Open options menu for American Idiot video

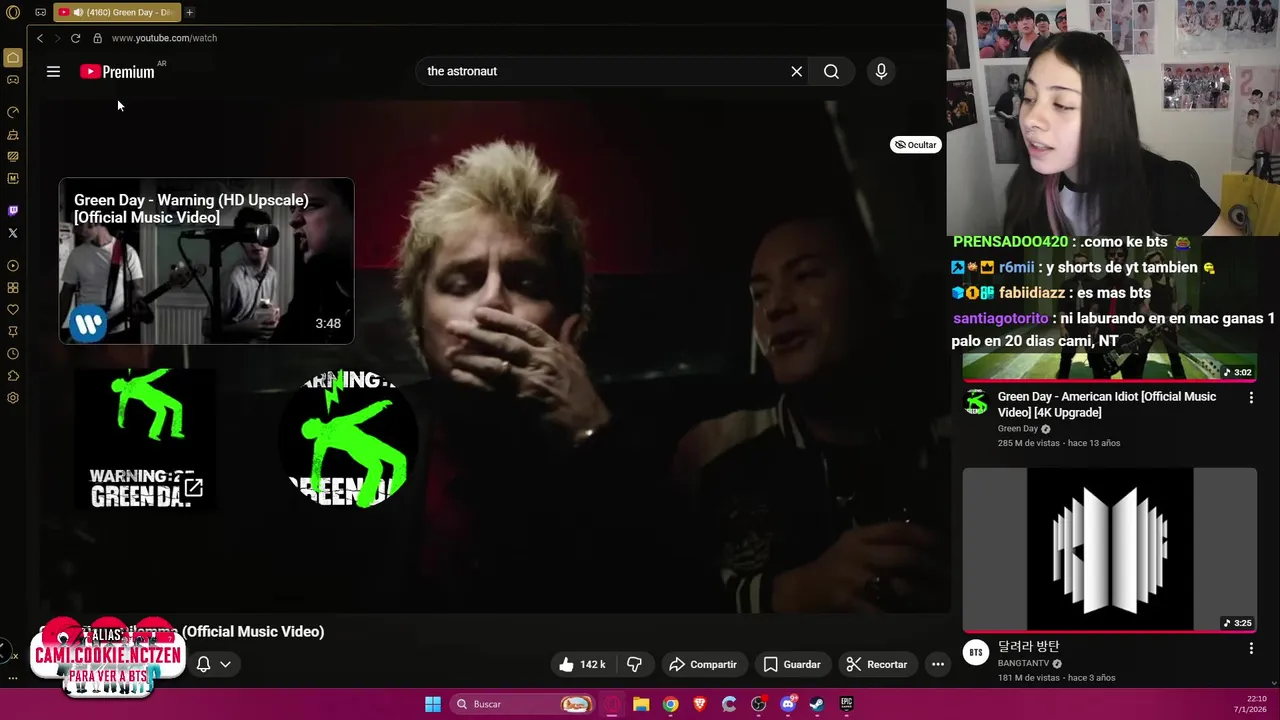pyautogui.click(x=1251, y=397)
